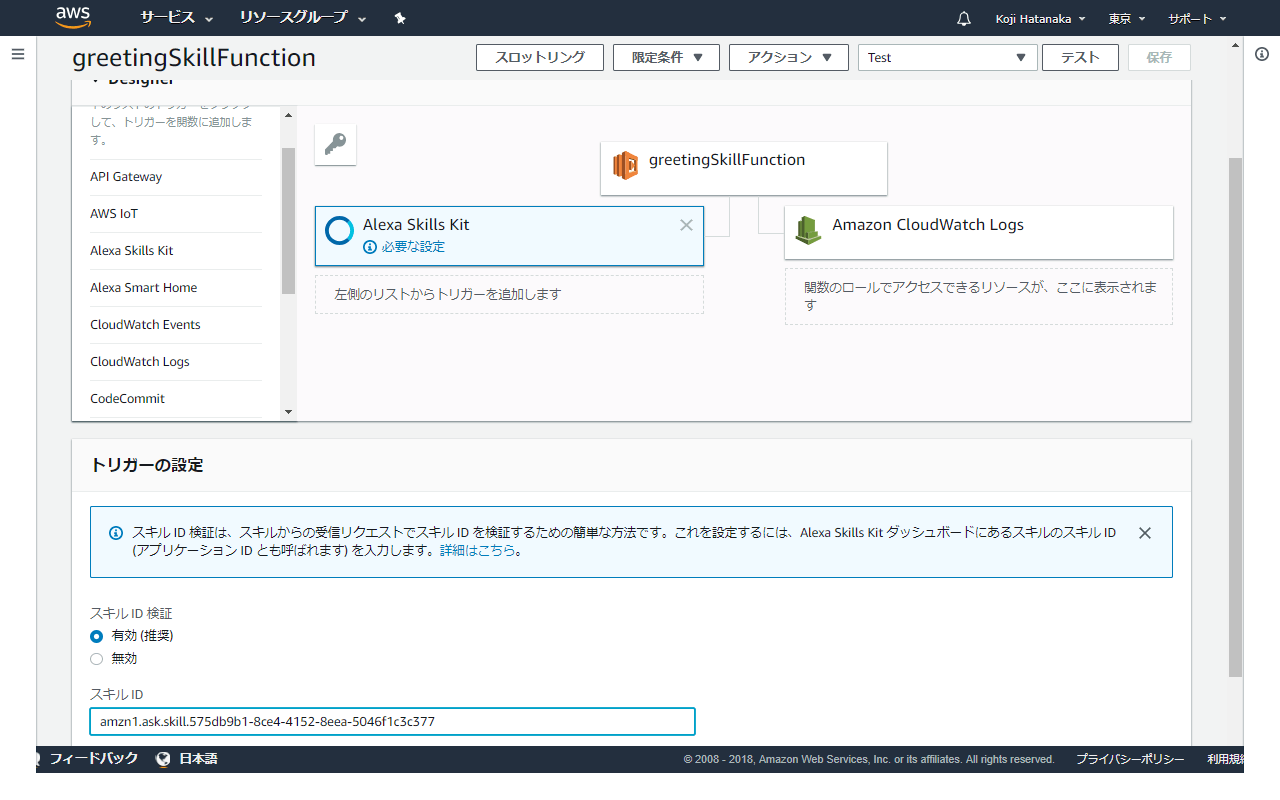The image size is (1280, 800).
Task: Open the サポート dropdown
Action: [1197, 18]
